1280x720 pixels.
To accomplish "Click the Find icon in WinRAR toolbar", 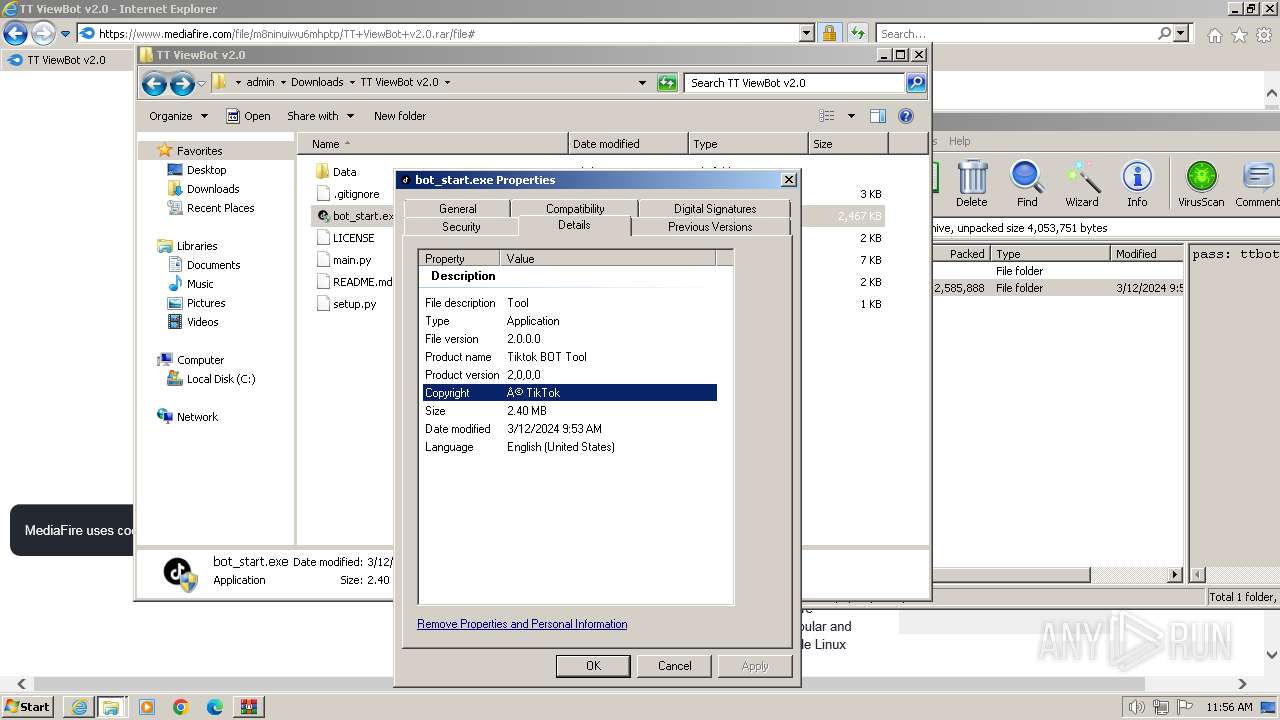I will (x=1027, y=184).
